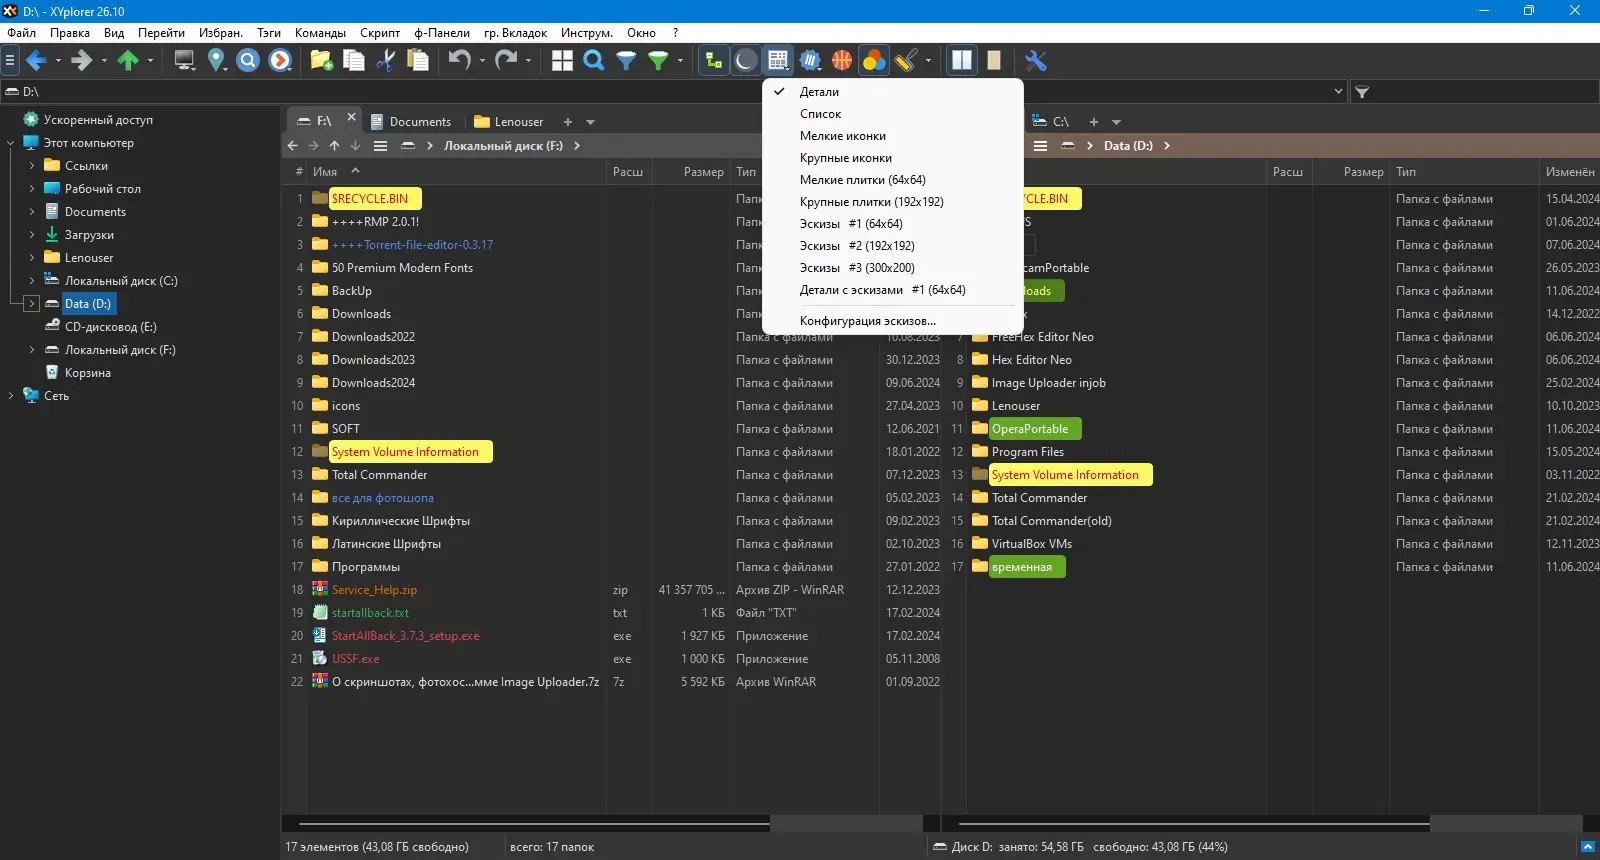Click the hotlist location pin icon
This screenshot has height=860, width=1600.
pyautogui.click(x=216, y=61)
